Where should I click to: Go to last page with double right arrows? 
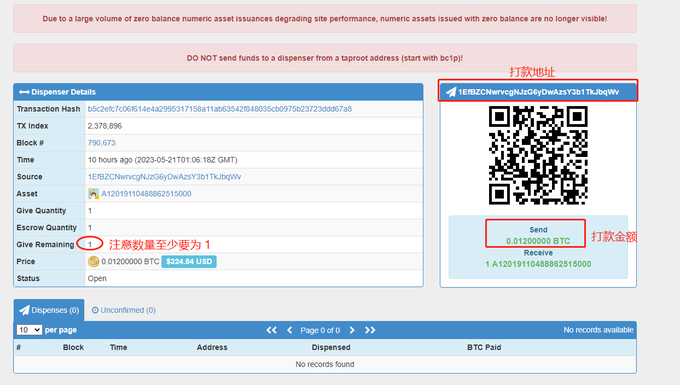(x=370, y=330)
